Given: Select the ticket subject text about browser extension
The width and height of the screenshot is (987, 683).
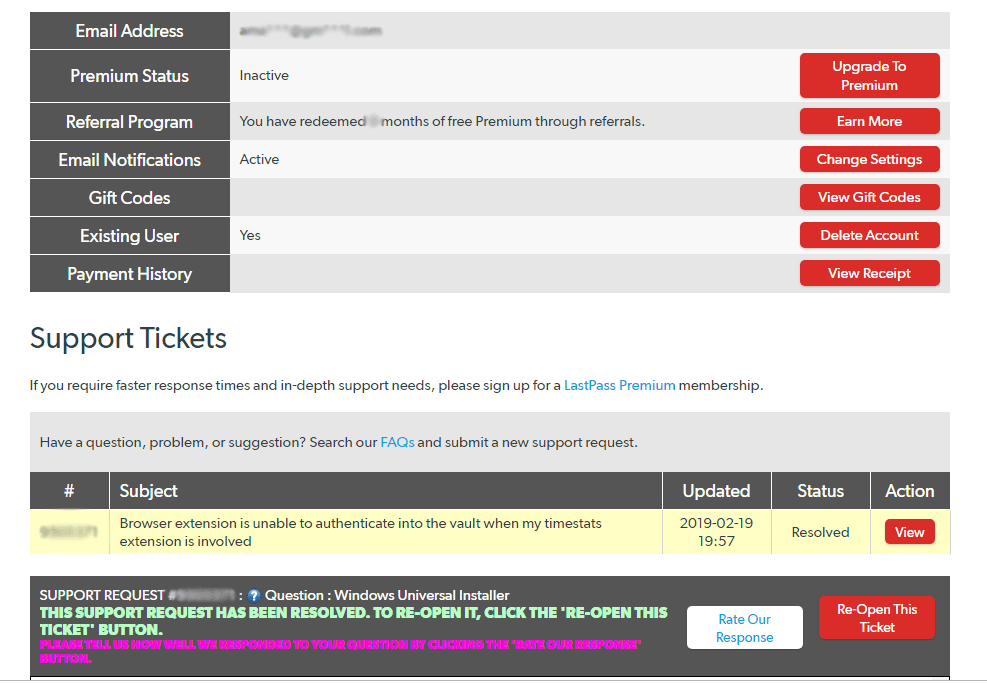Looking at the screenshot, I should click(x=361, y=532).
